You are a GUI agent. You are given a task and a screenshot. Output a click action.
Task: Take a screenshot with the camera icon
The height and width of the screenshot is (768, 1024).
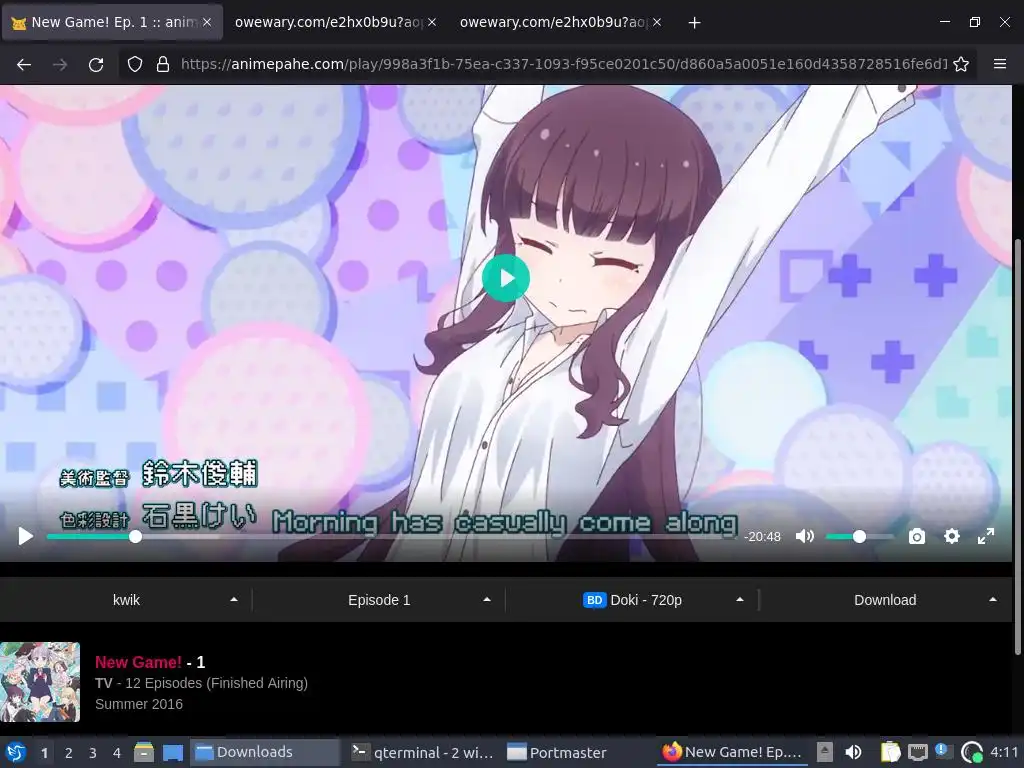click(917, 536)
